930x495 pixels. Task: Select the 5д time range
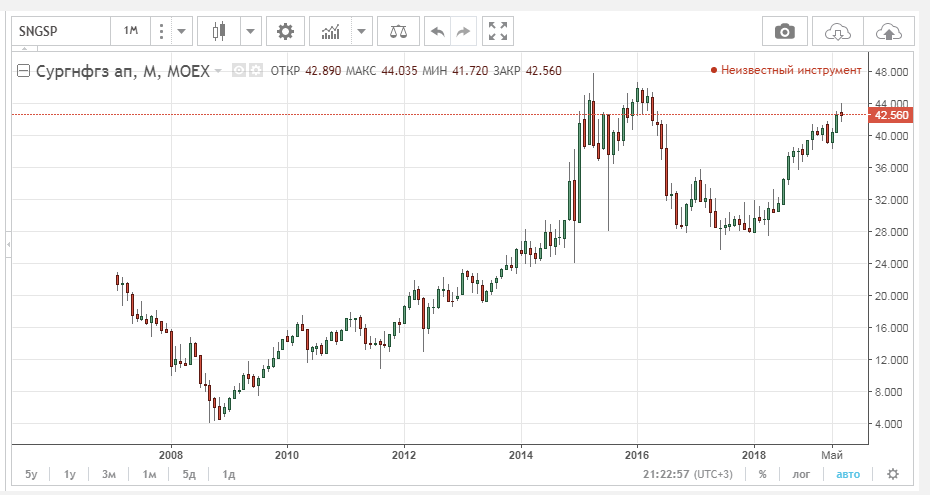coord(189,474)
